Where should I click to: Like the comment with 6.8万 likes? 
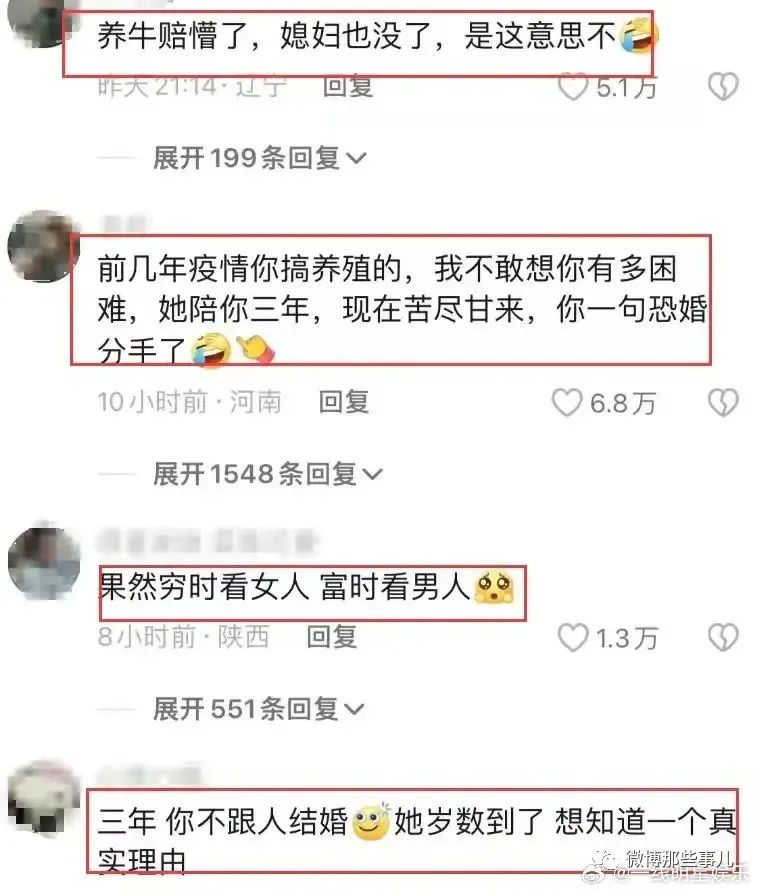coord(567,402)
